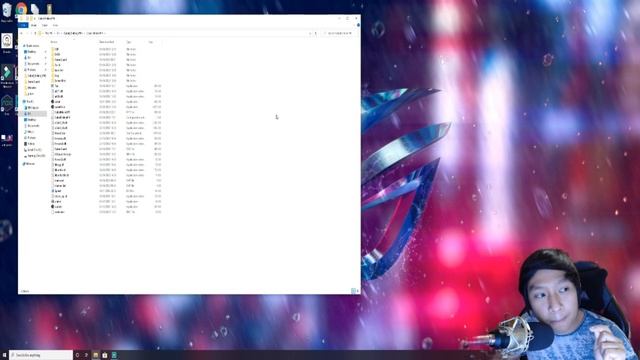640x360 pixels.
Task: Open the Windows Start menu
Action: pyautogui.click(x=4, y=355)
